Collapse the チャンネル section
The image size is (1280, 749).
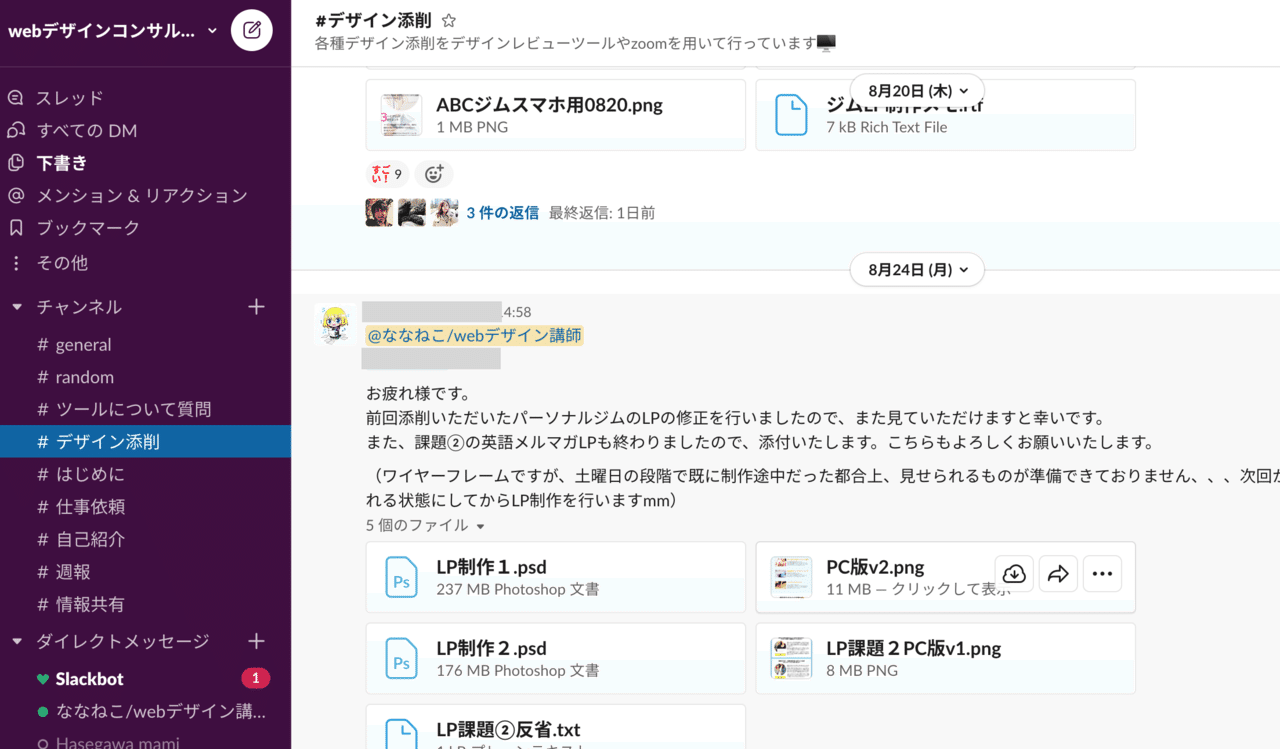[x=16, y=307]
